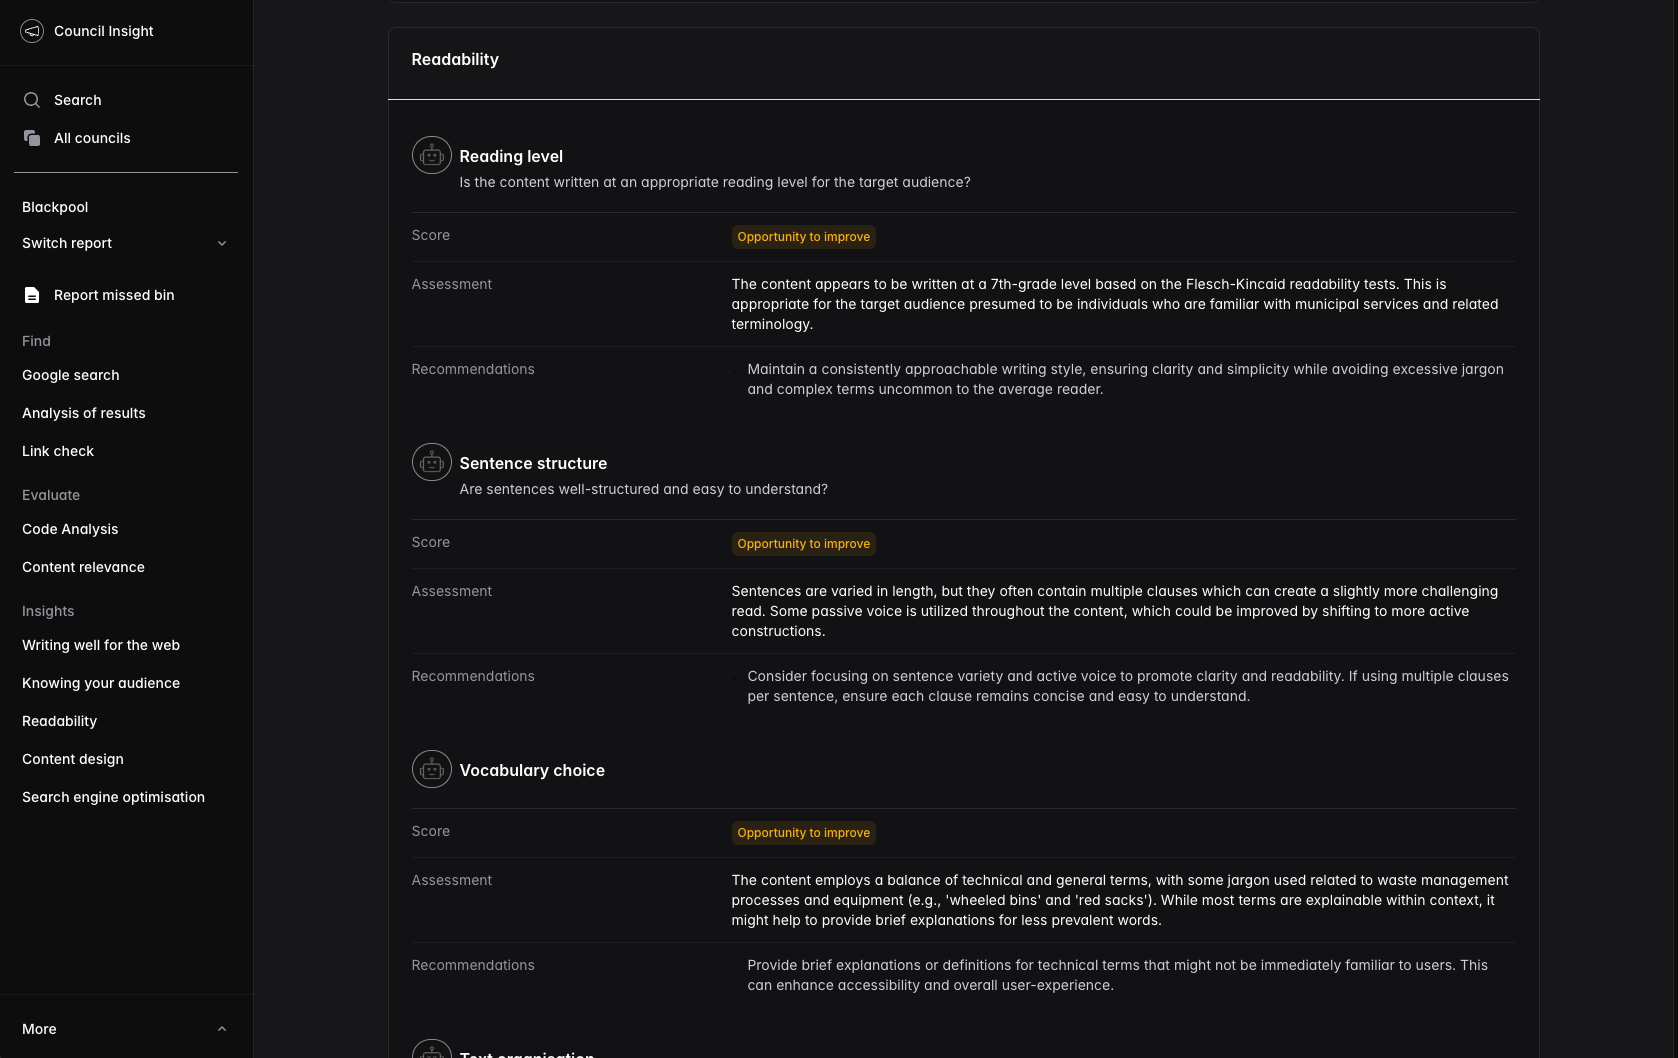The height and width of the screenshot is (1058, 1678).
Task: Open the Switch report selector
Action: click(x=67, y=243)
